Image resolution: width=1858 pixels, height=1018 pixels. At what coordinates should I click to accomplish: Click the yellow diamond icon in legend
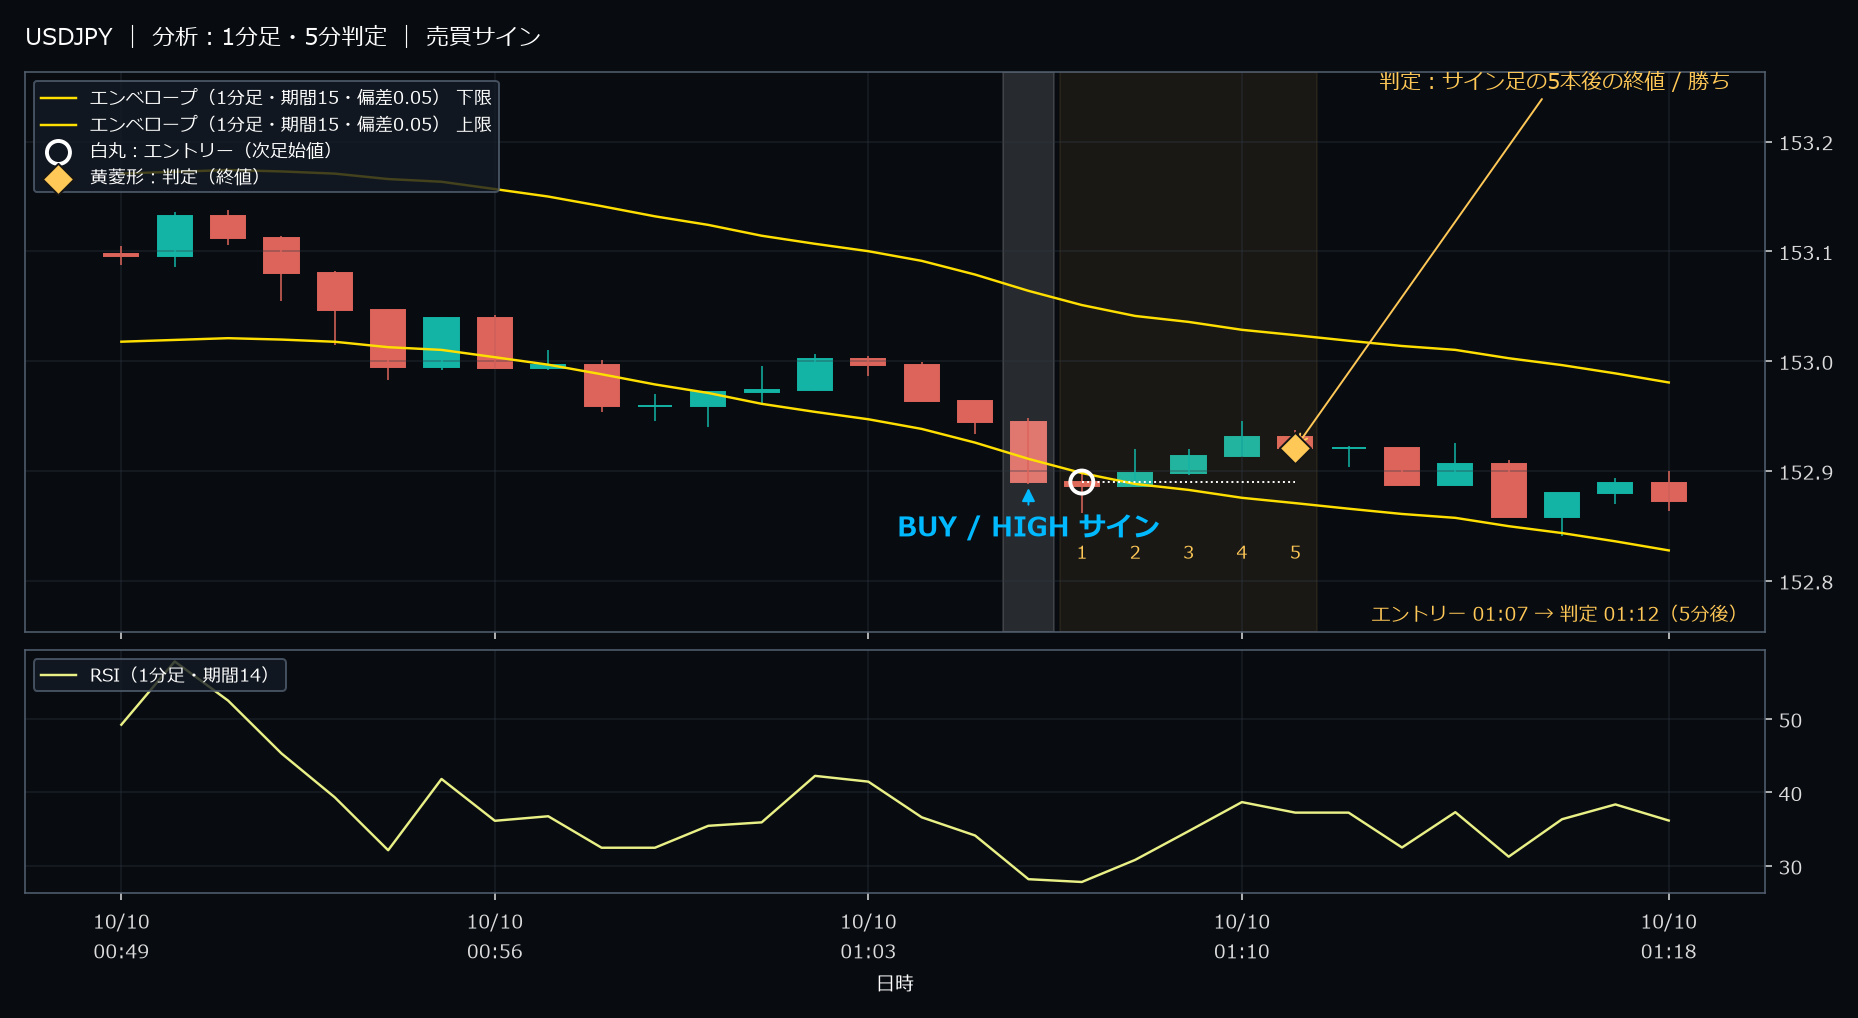pyautogui.click(x=58, y=178)
